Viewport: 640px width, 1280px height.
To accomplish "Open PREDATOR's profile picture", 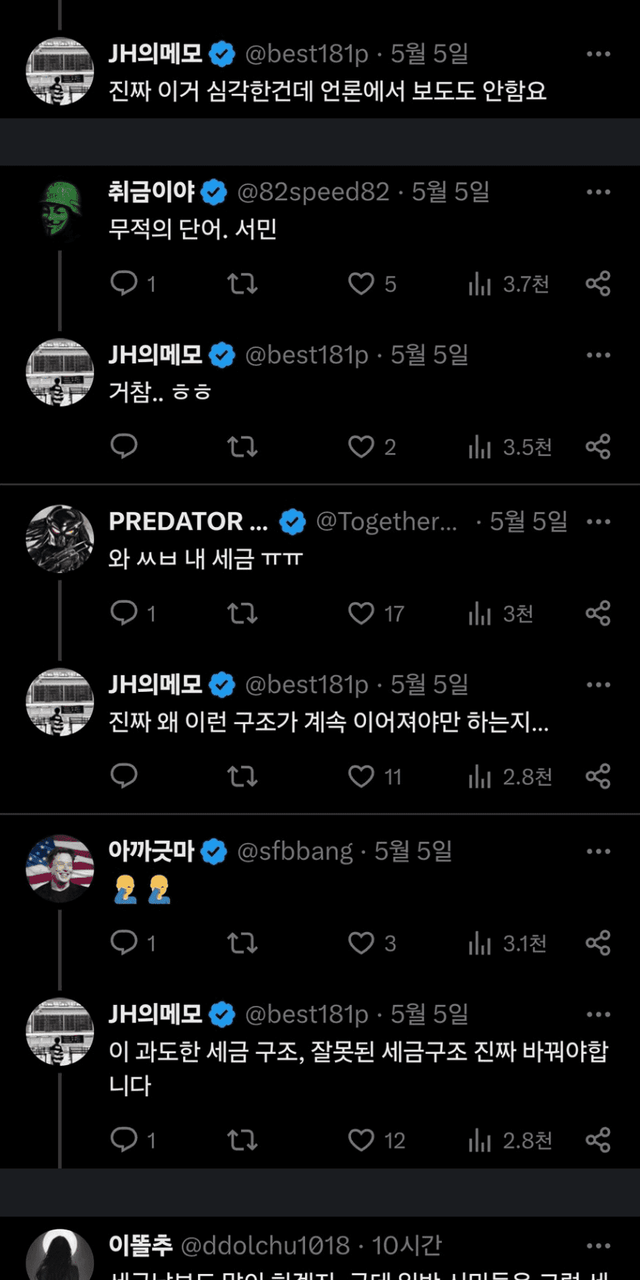I will click(x=59, y=539).
